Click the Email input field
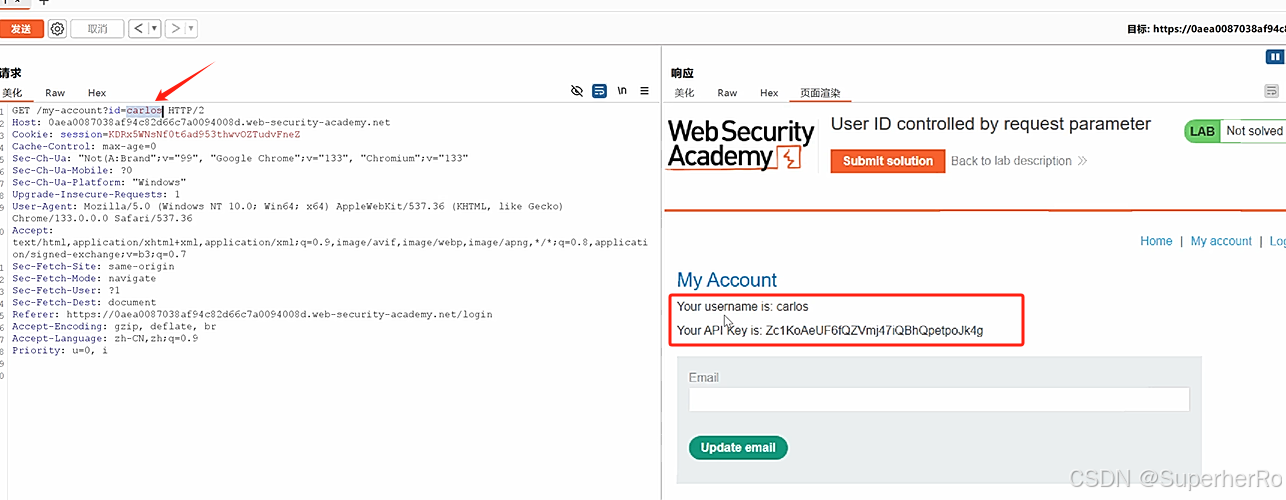The image size is (1286, 500). pyautogui.click(x=939, y=400)
